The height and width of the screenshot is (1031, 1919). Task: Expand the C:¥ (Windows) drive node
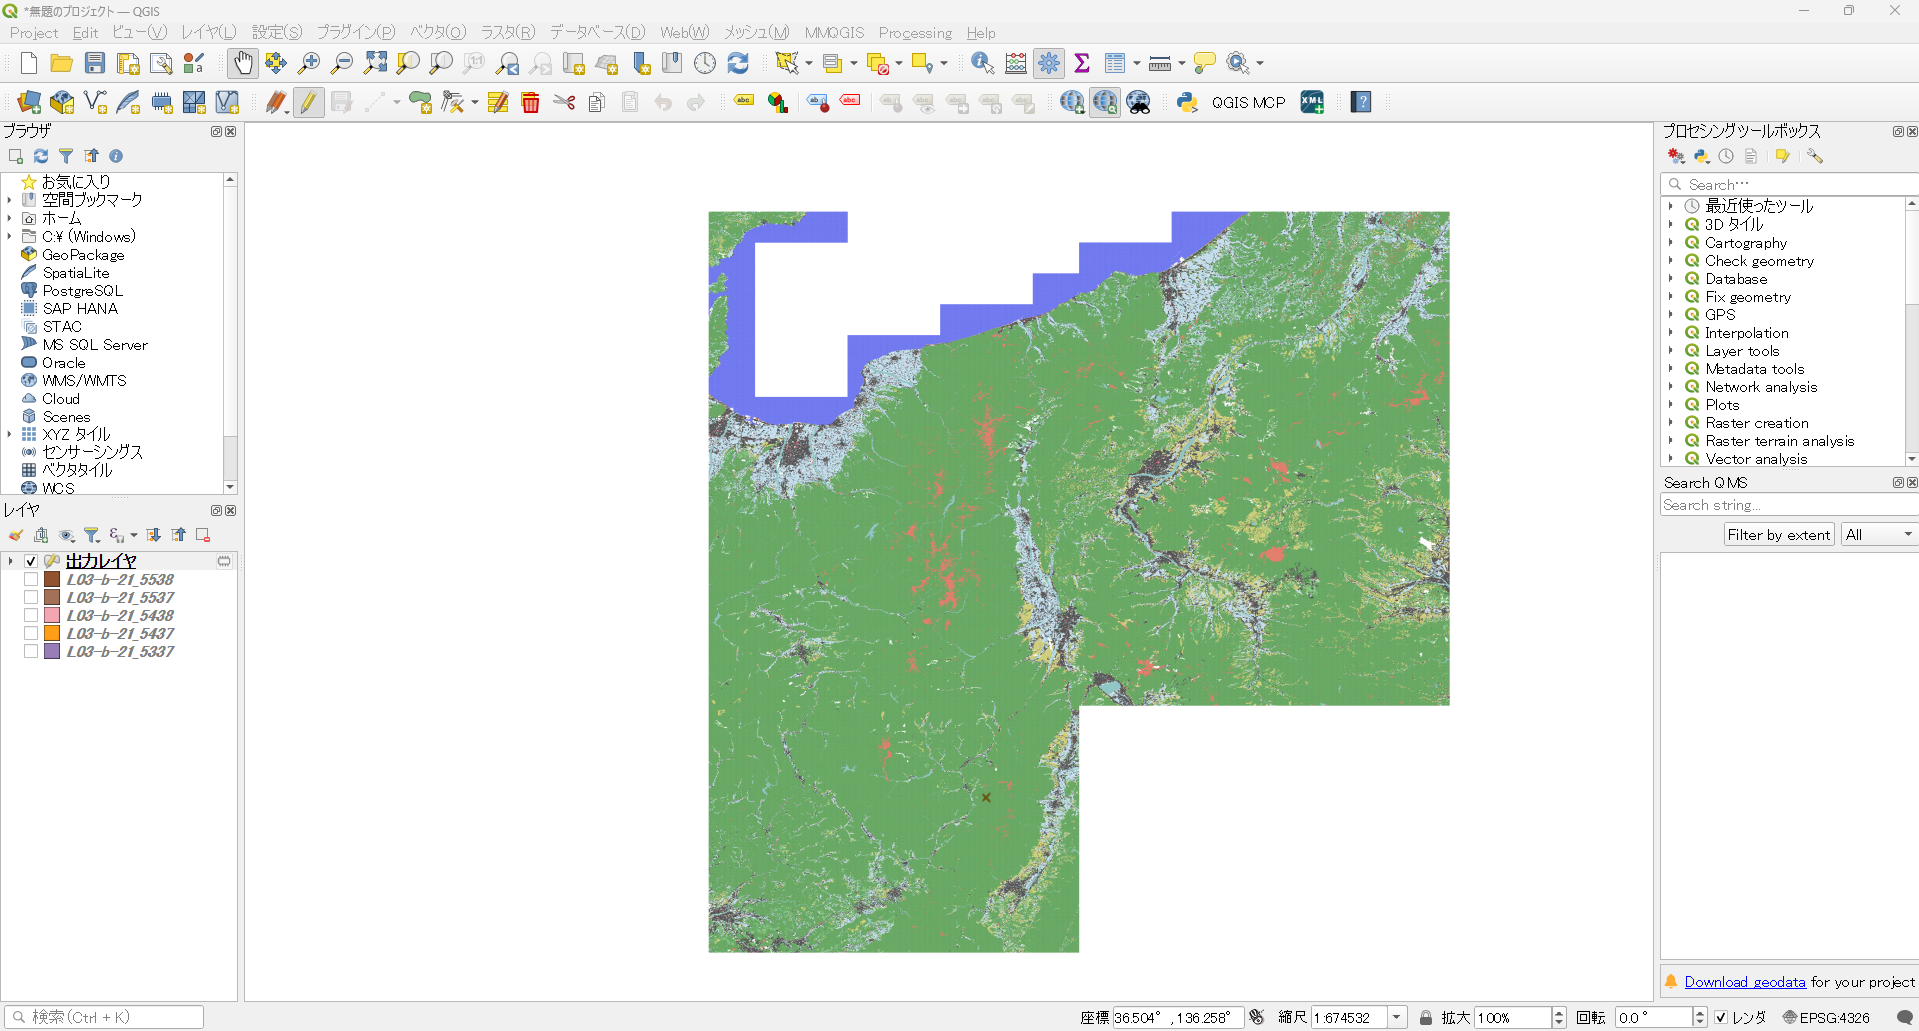point(10,236)
